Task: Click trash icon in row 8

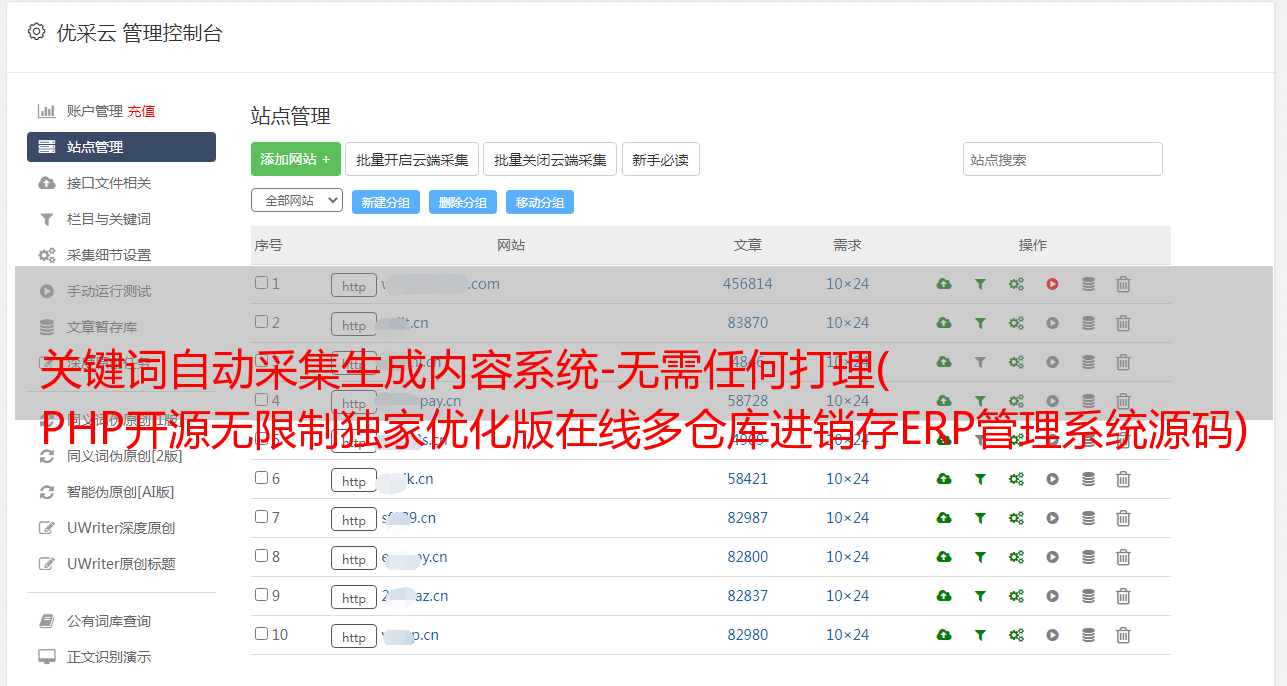Action: point(1123,557)
